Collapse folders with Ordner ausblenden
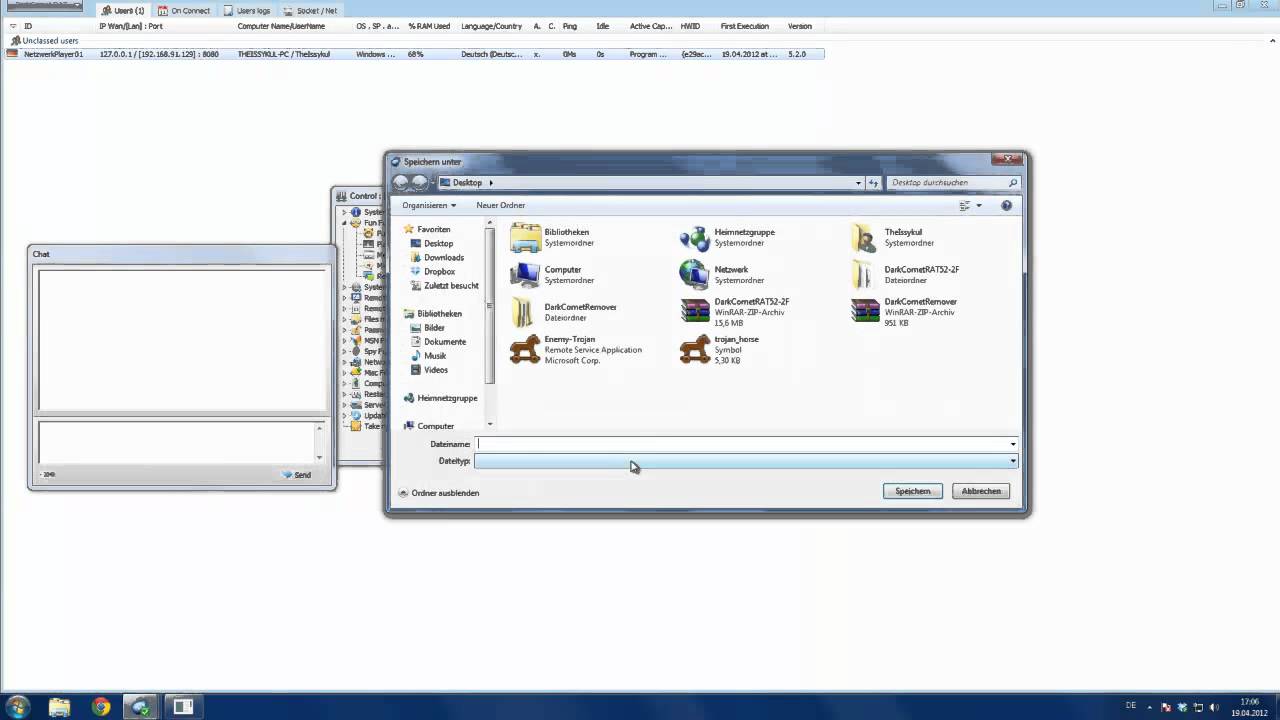The width and height of the screenshot is (1280, 720). [x=439, y=493]
